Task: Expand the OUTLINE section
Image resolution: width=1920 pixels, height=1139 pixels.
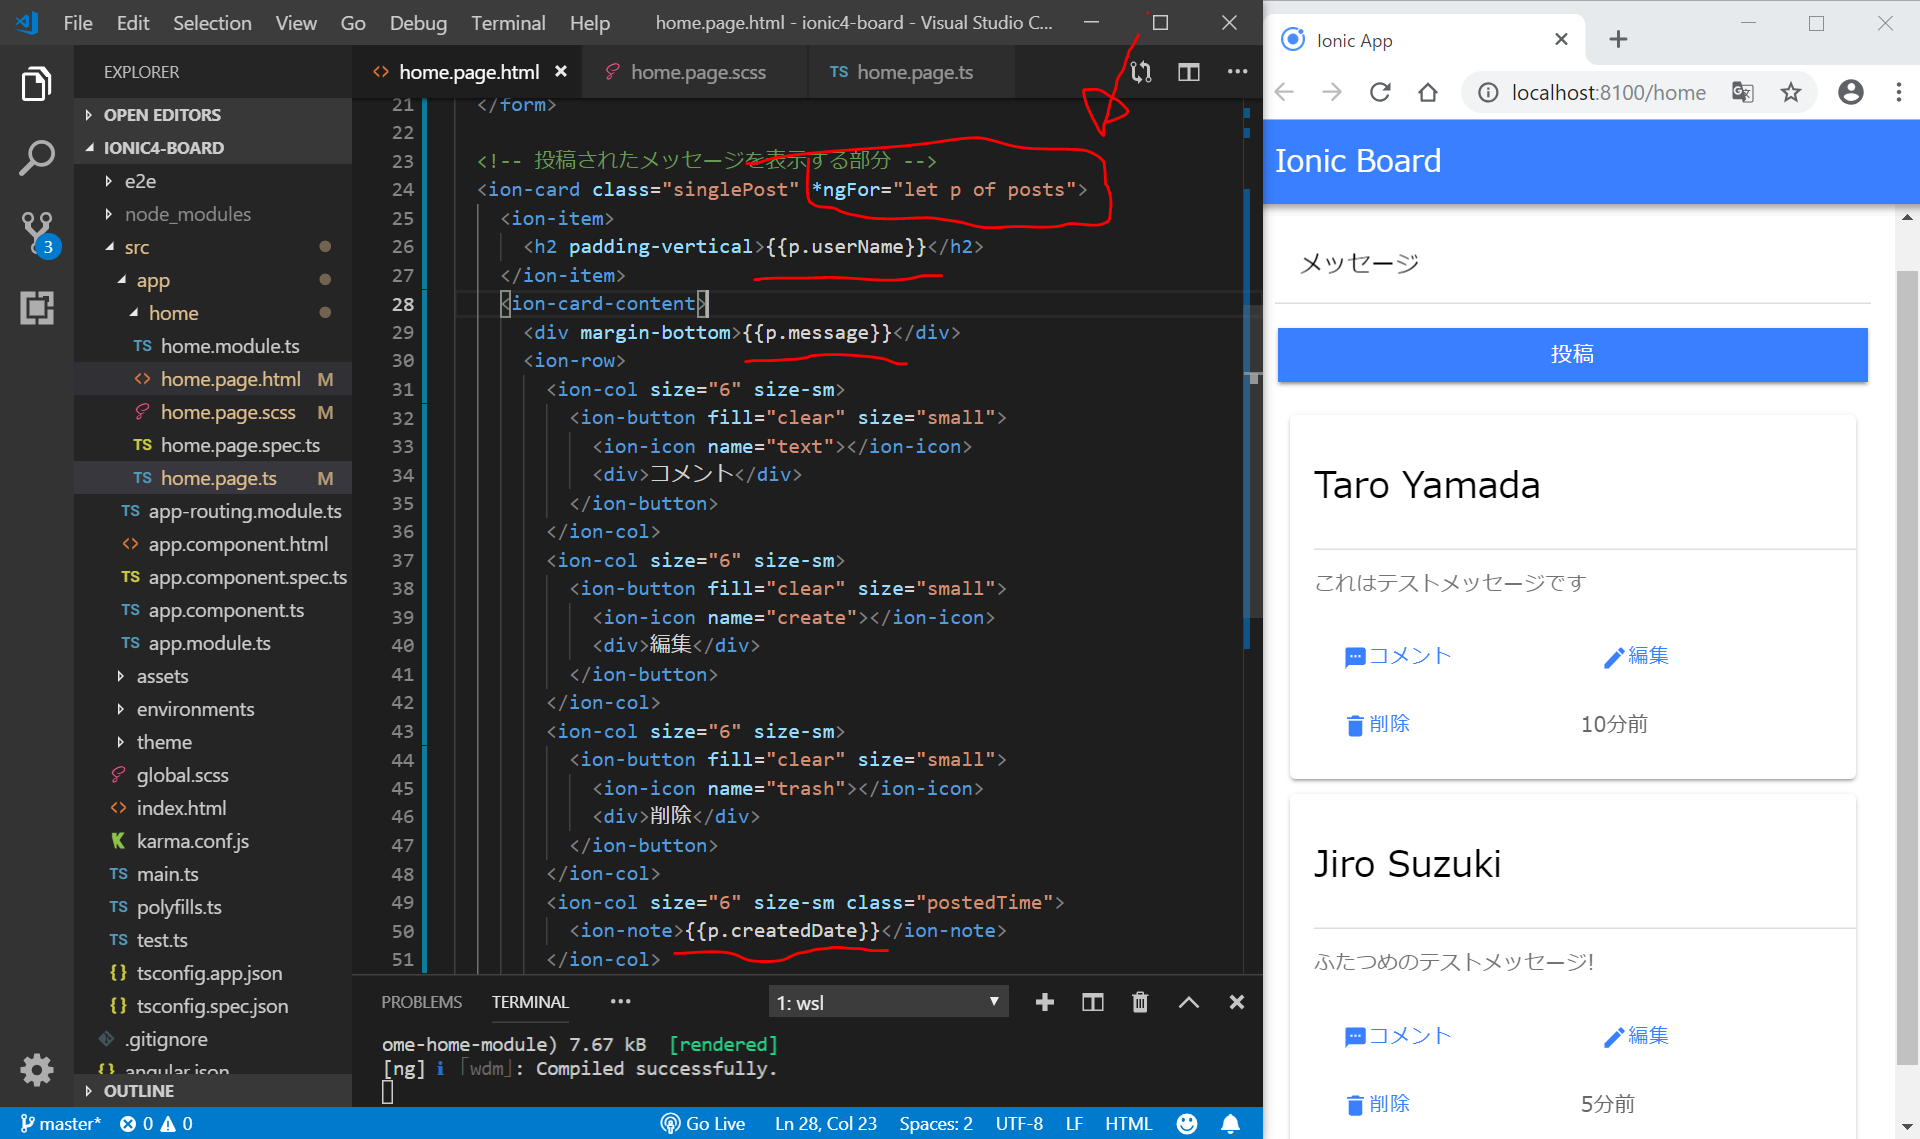Action: tap(138, 1091)
